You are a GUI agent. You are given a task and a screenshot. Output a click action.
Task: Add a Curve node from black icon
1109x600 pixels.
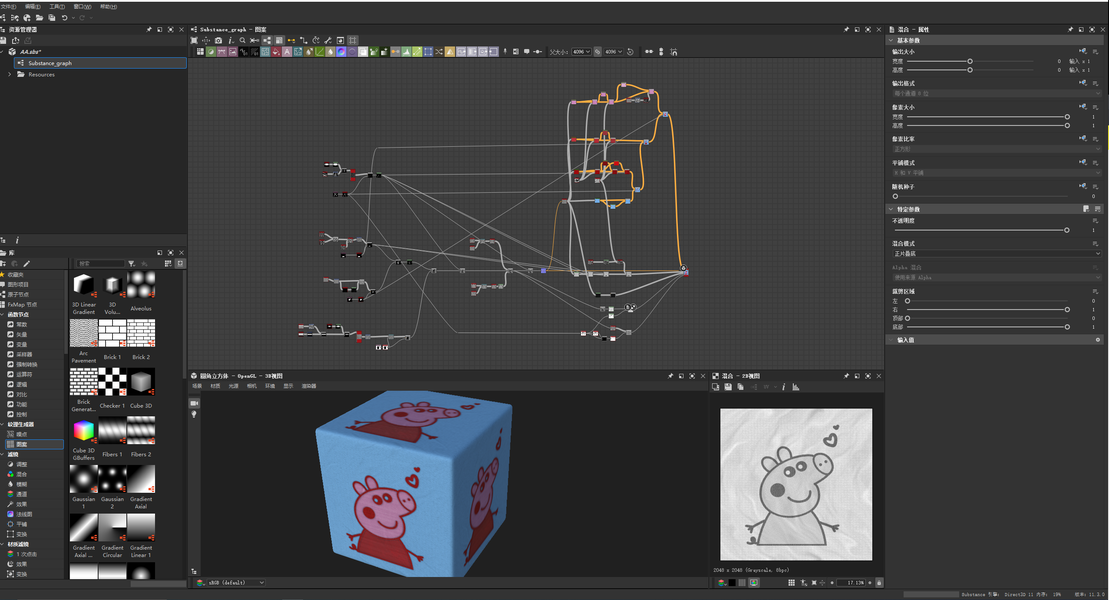tap(244, 52)
